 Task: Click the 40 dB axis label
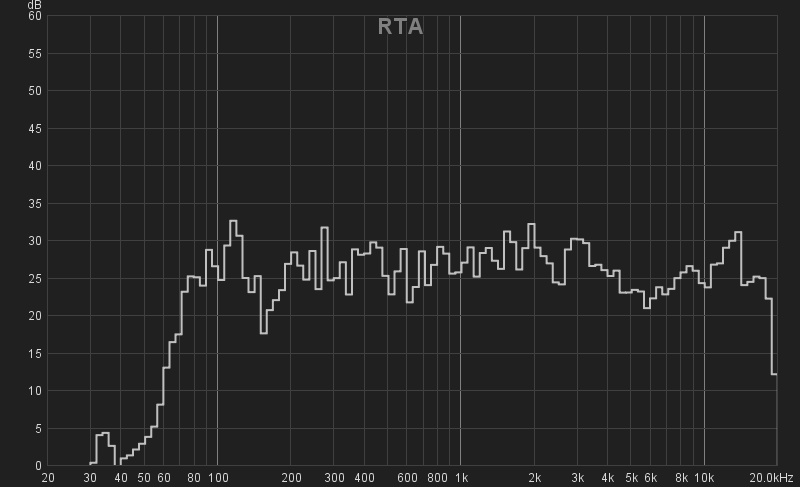(35, 166)
